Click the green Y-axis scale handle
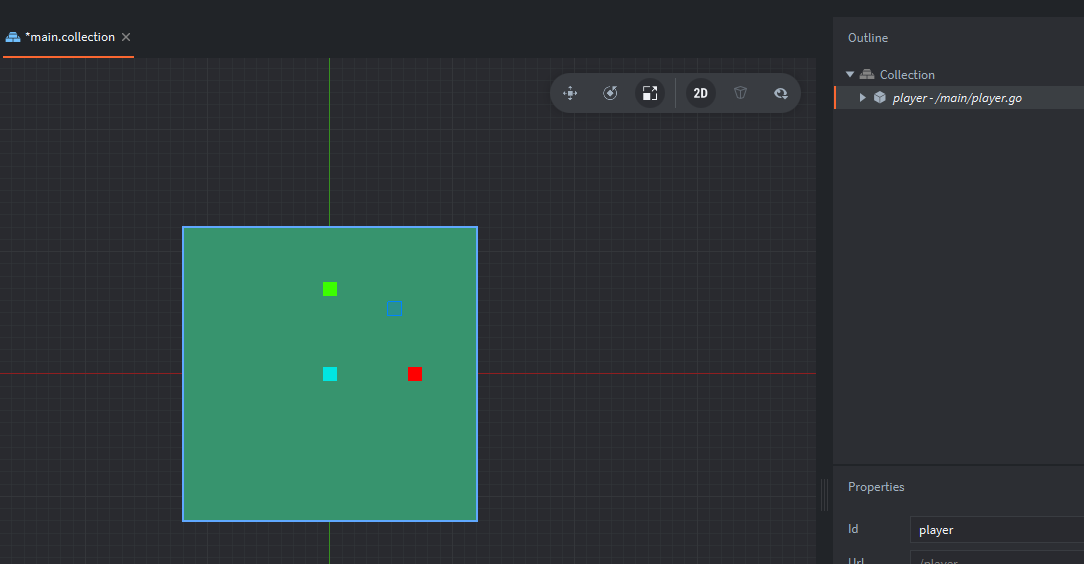The image size is (1084, 564). tap(330, 289)
